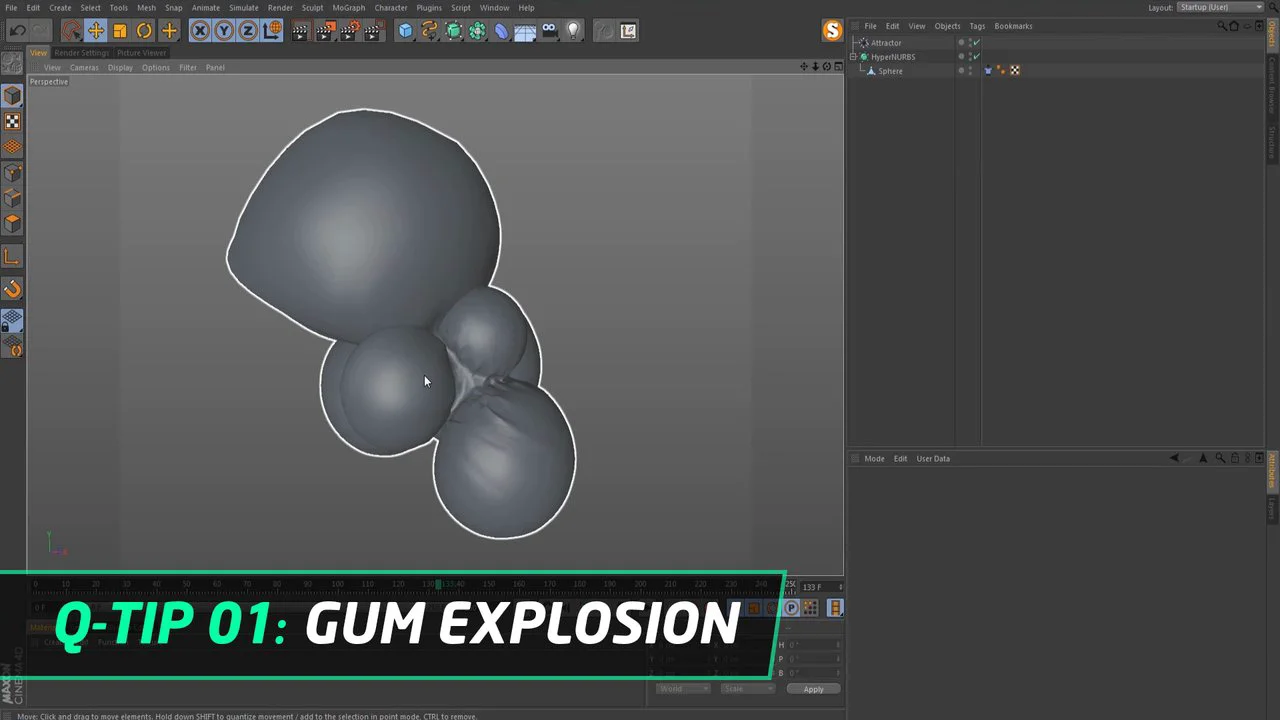Screen dimensions: 1280x720
Task: Open the MoGraph menu
Action: (348, 7)
